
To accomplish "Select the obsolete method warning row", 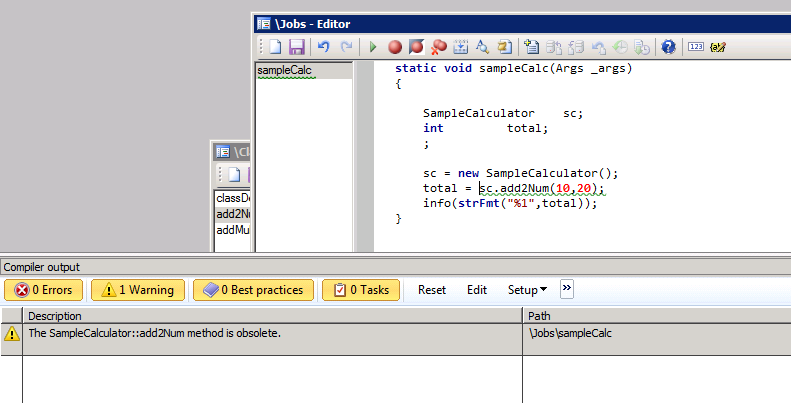I will coord(270,334).
